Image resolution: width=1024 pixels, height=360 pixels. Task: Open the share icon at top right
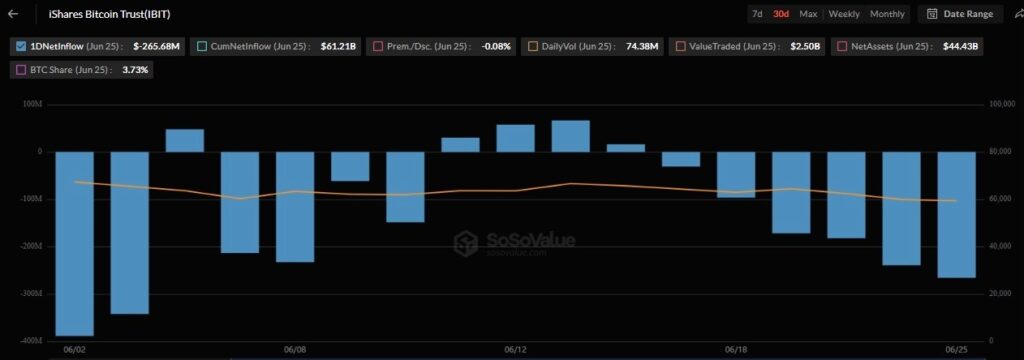tap(1019, 14)
